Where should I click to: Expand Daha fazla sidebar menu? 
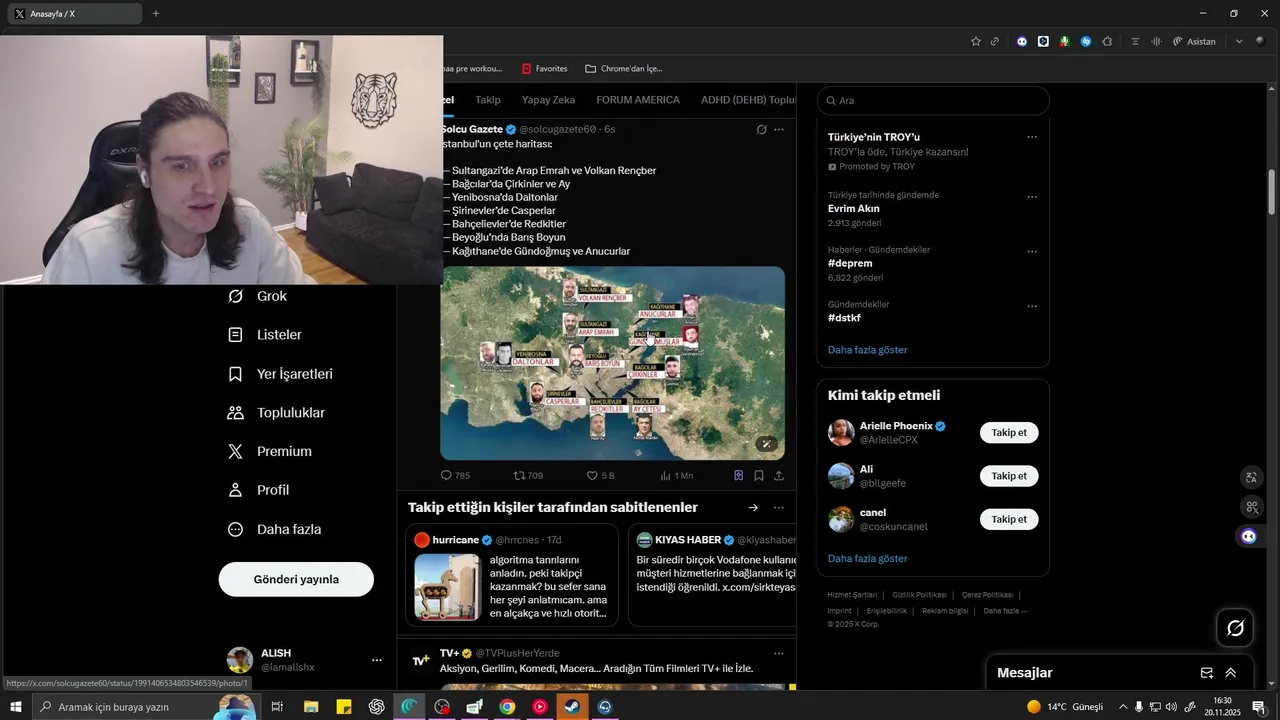[274, 529]
